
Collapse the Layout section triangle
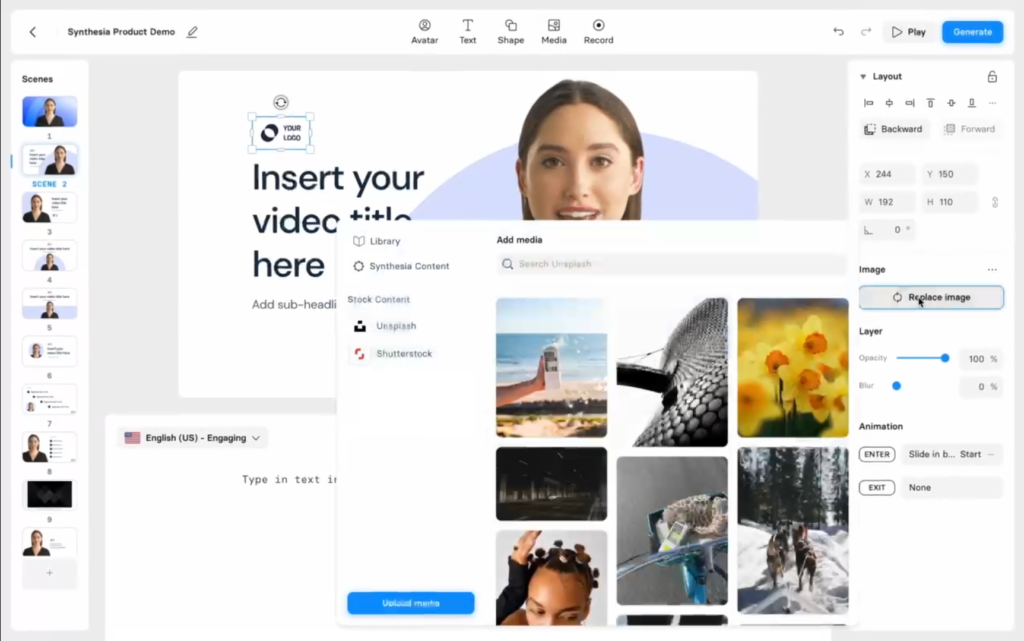pyautogui.click(x=863, y=76)
